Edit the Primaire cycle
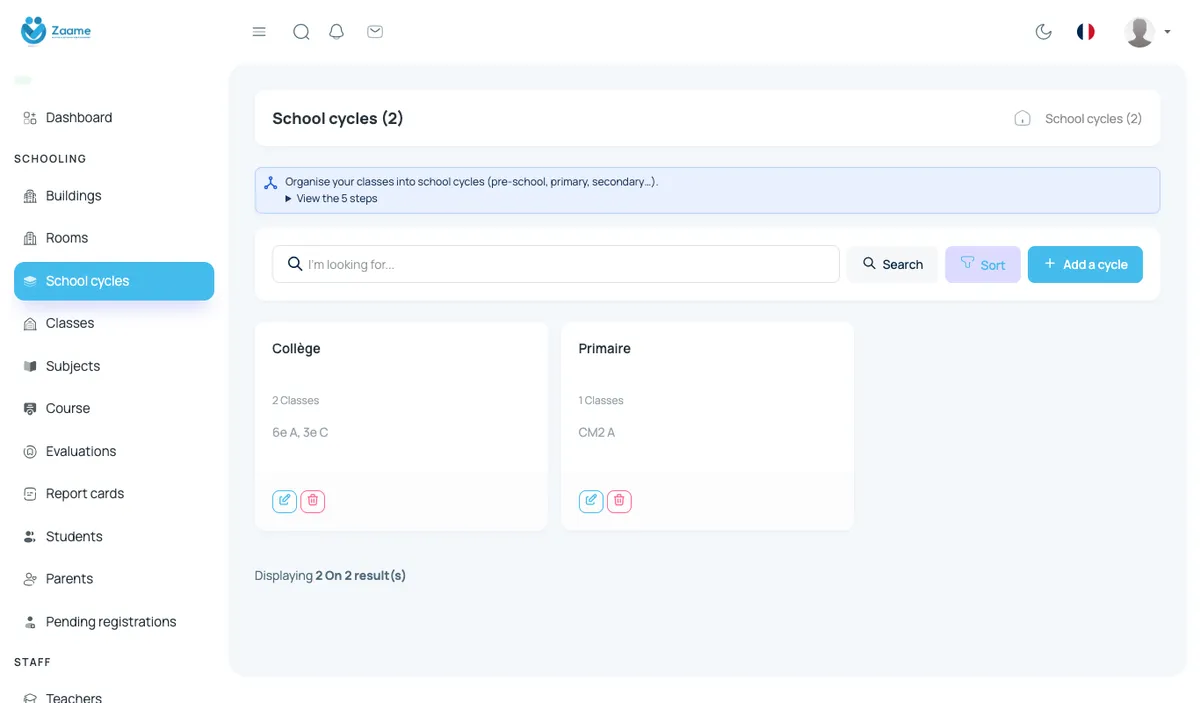This screenshot has width=1200, height=703. 591,501
